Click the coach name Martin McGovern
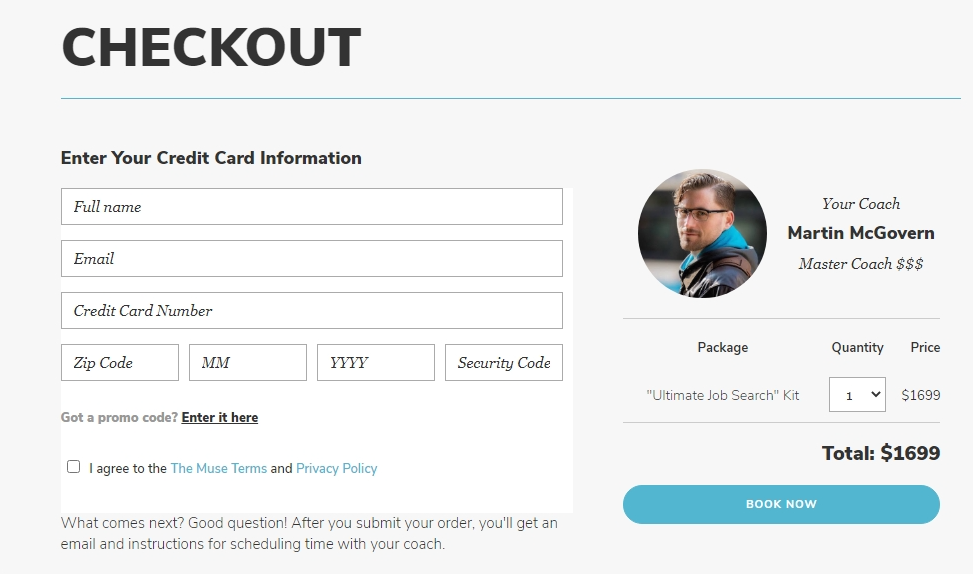Screen dimensions: 973x574 [x=861, y=233]
